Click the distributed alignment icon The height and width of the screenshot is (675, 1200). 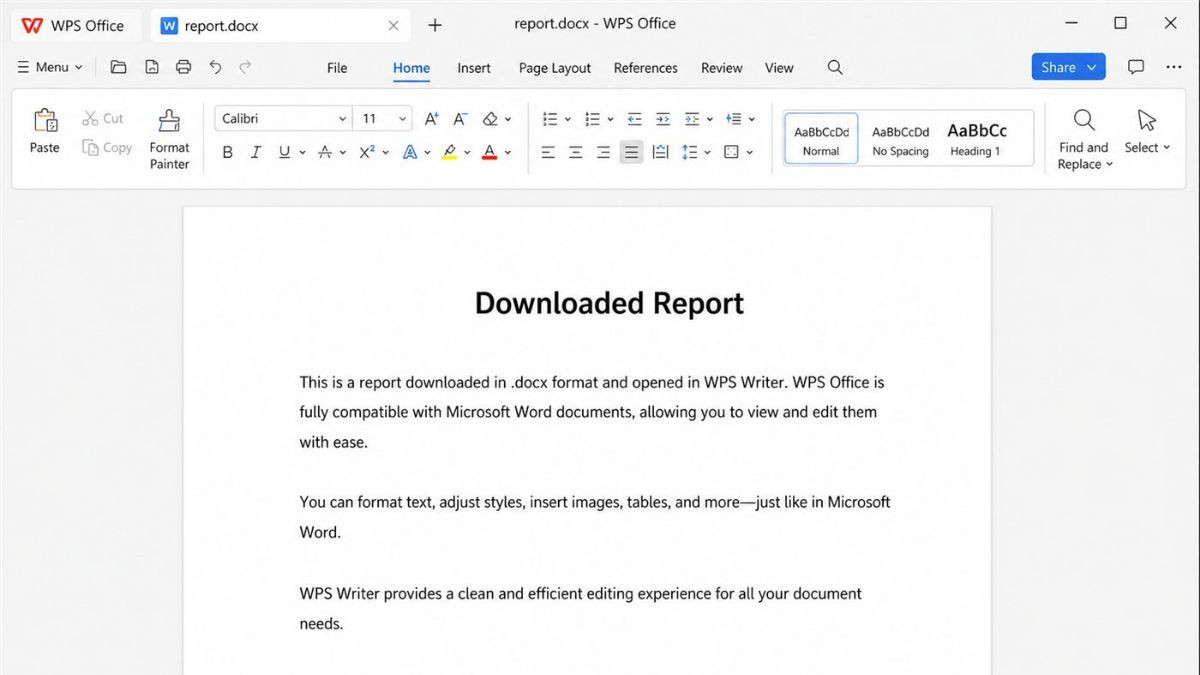(x=660, y=152)
